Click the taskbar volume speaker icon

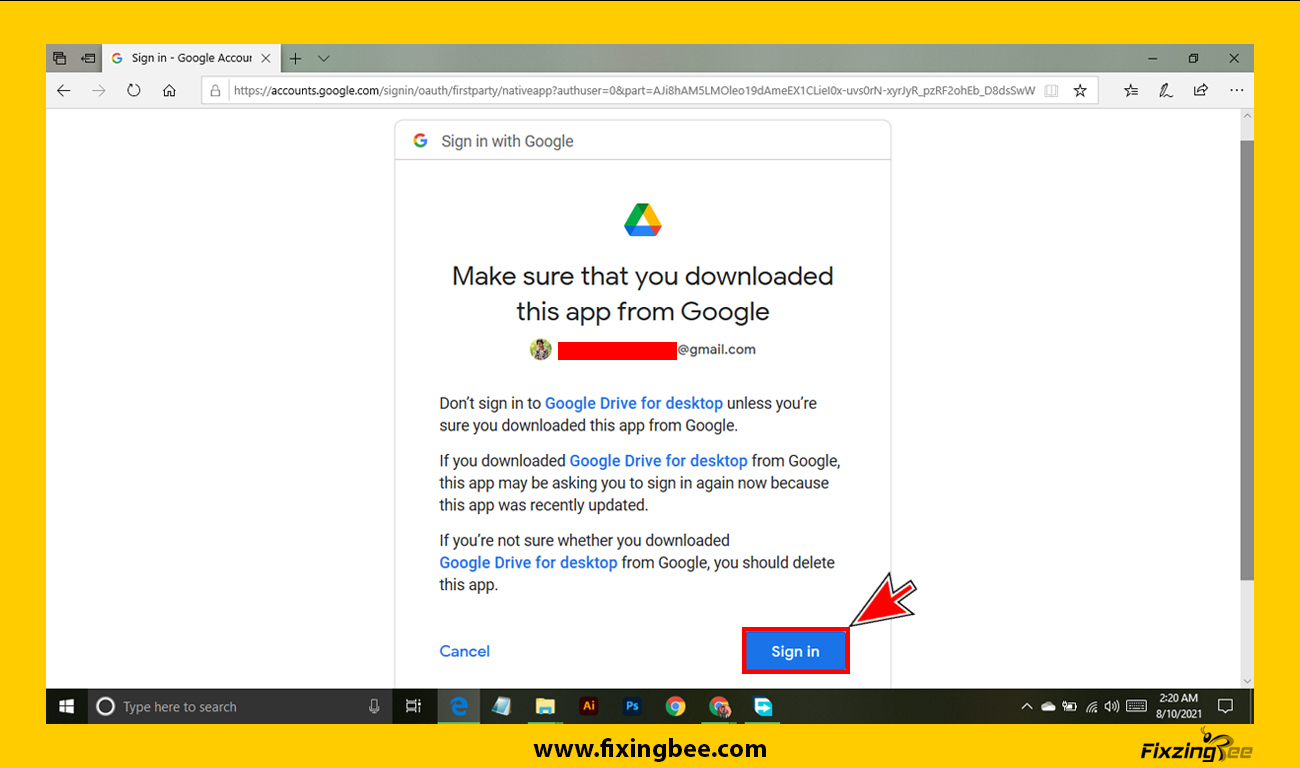pyautogui.click(x=1112, y=707)
